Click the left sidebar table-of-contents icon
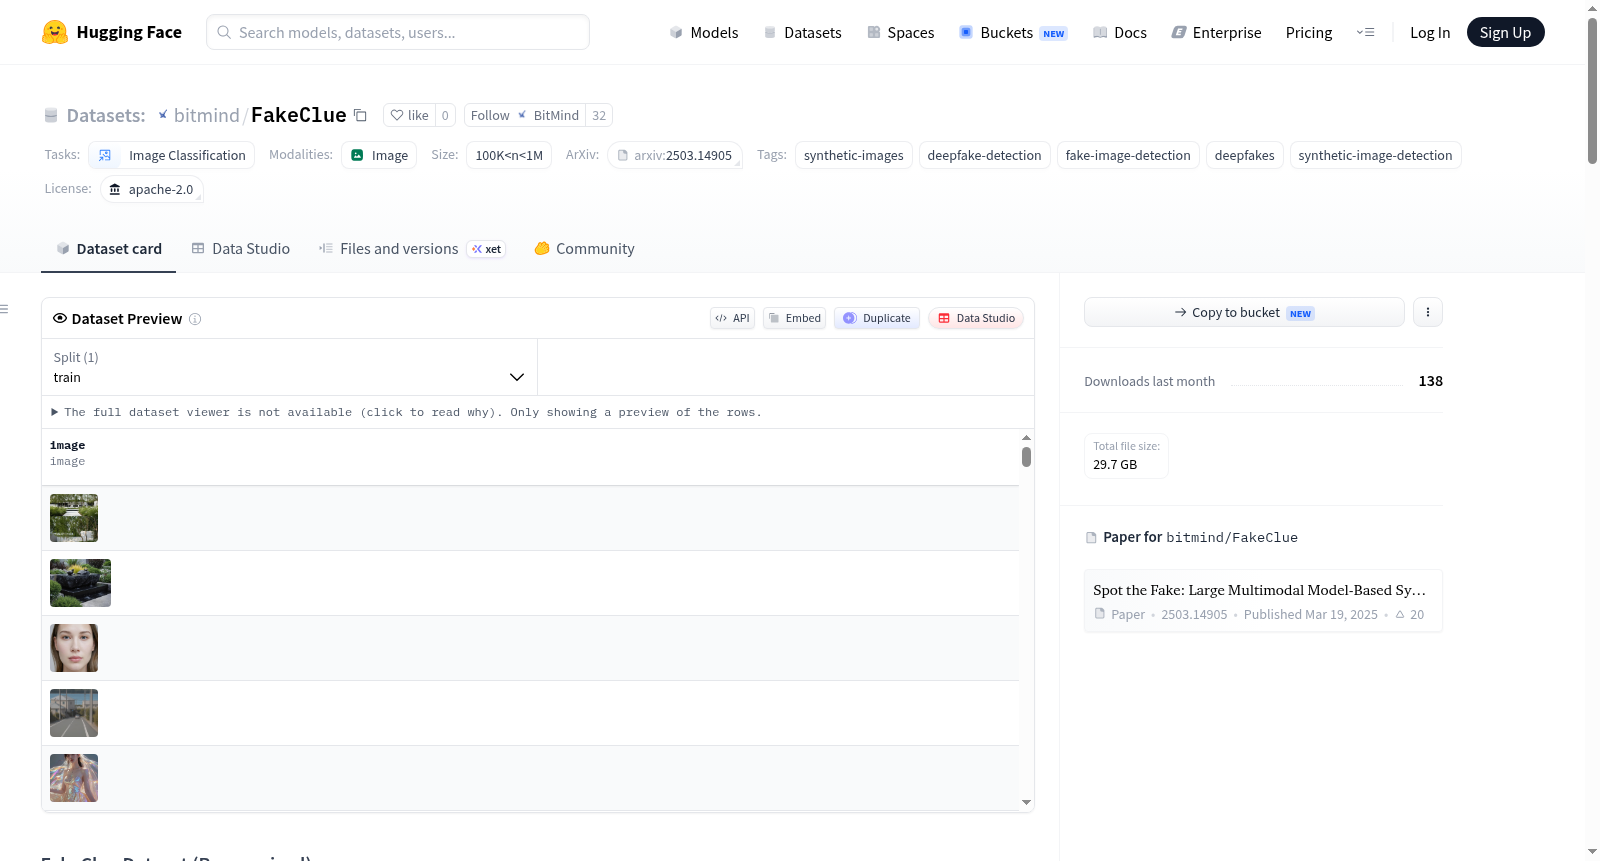This screenshot has height=861, width=1600. pyautogui.click(x=5, y=309)
